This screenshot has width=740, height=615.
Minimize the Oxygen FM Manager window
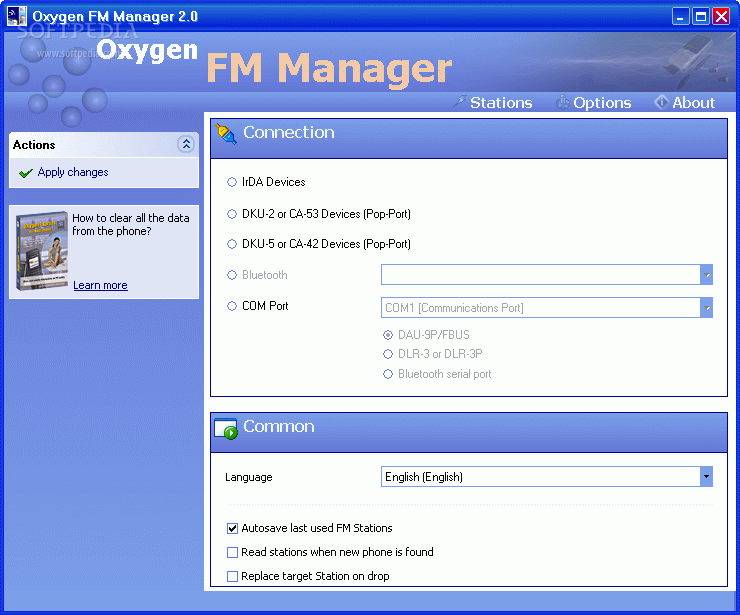point(680,17)
